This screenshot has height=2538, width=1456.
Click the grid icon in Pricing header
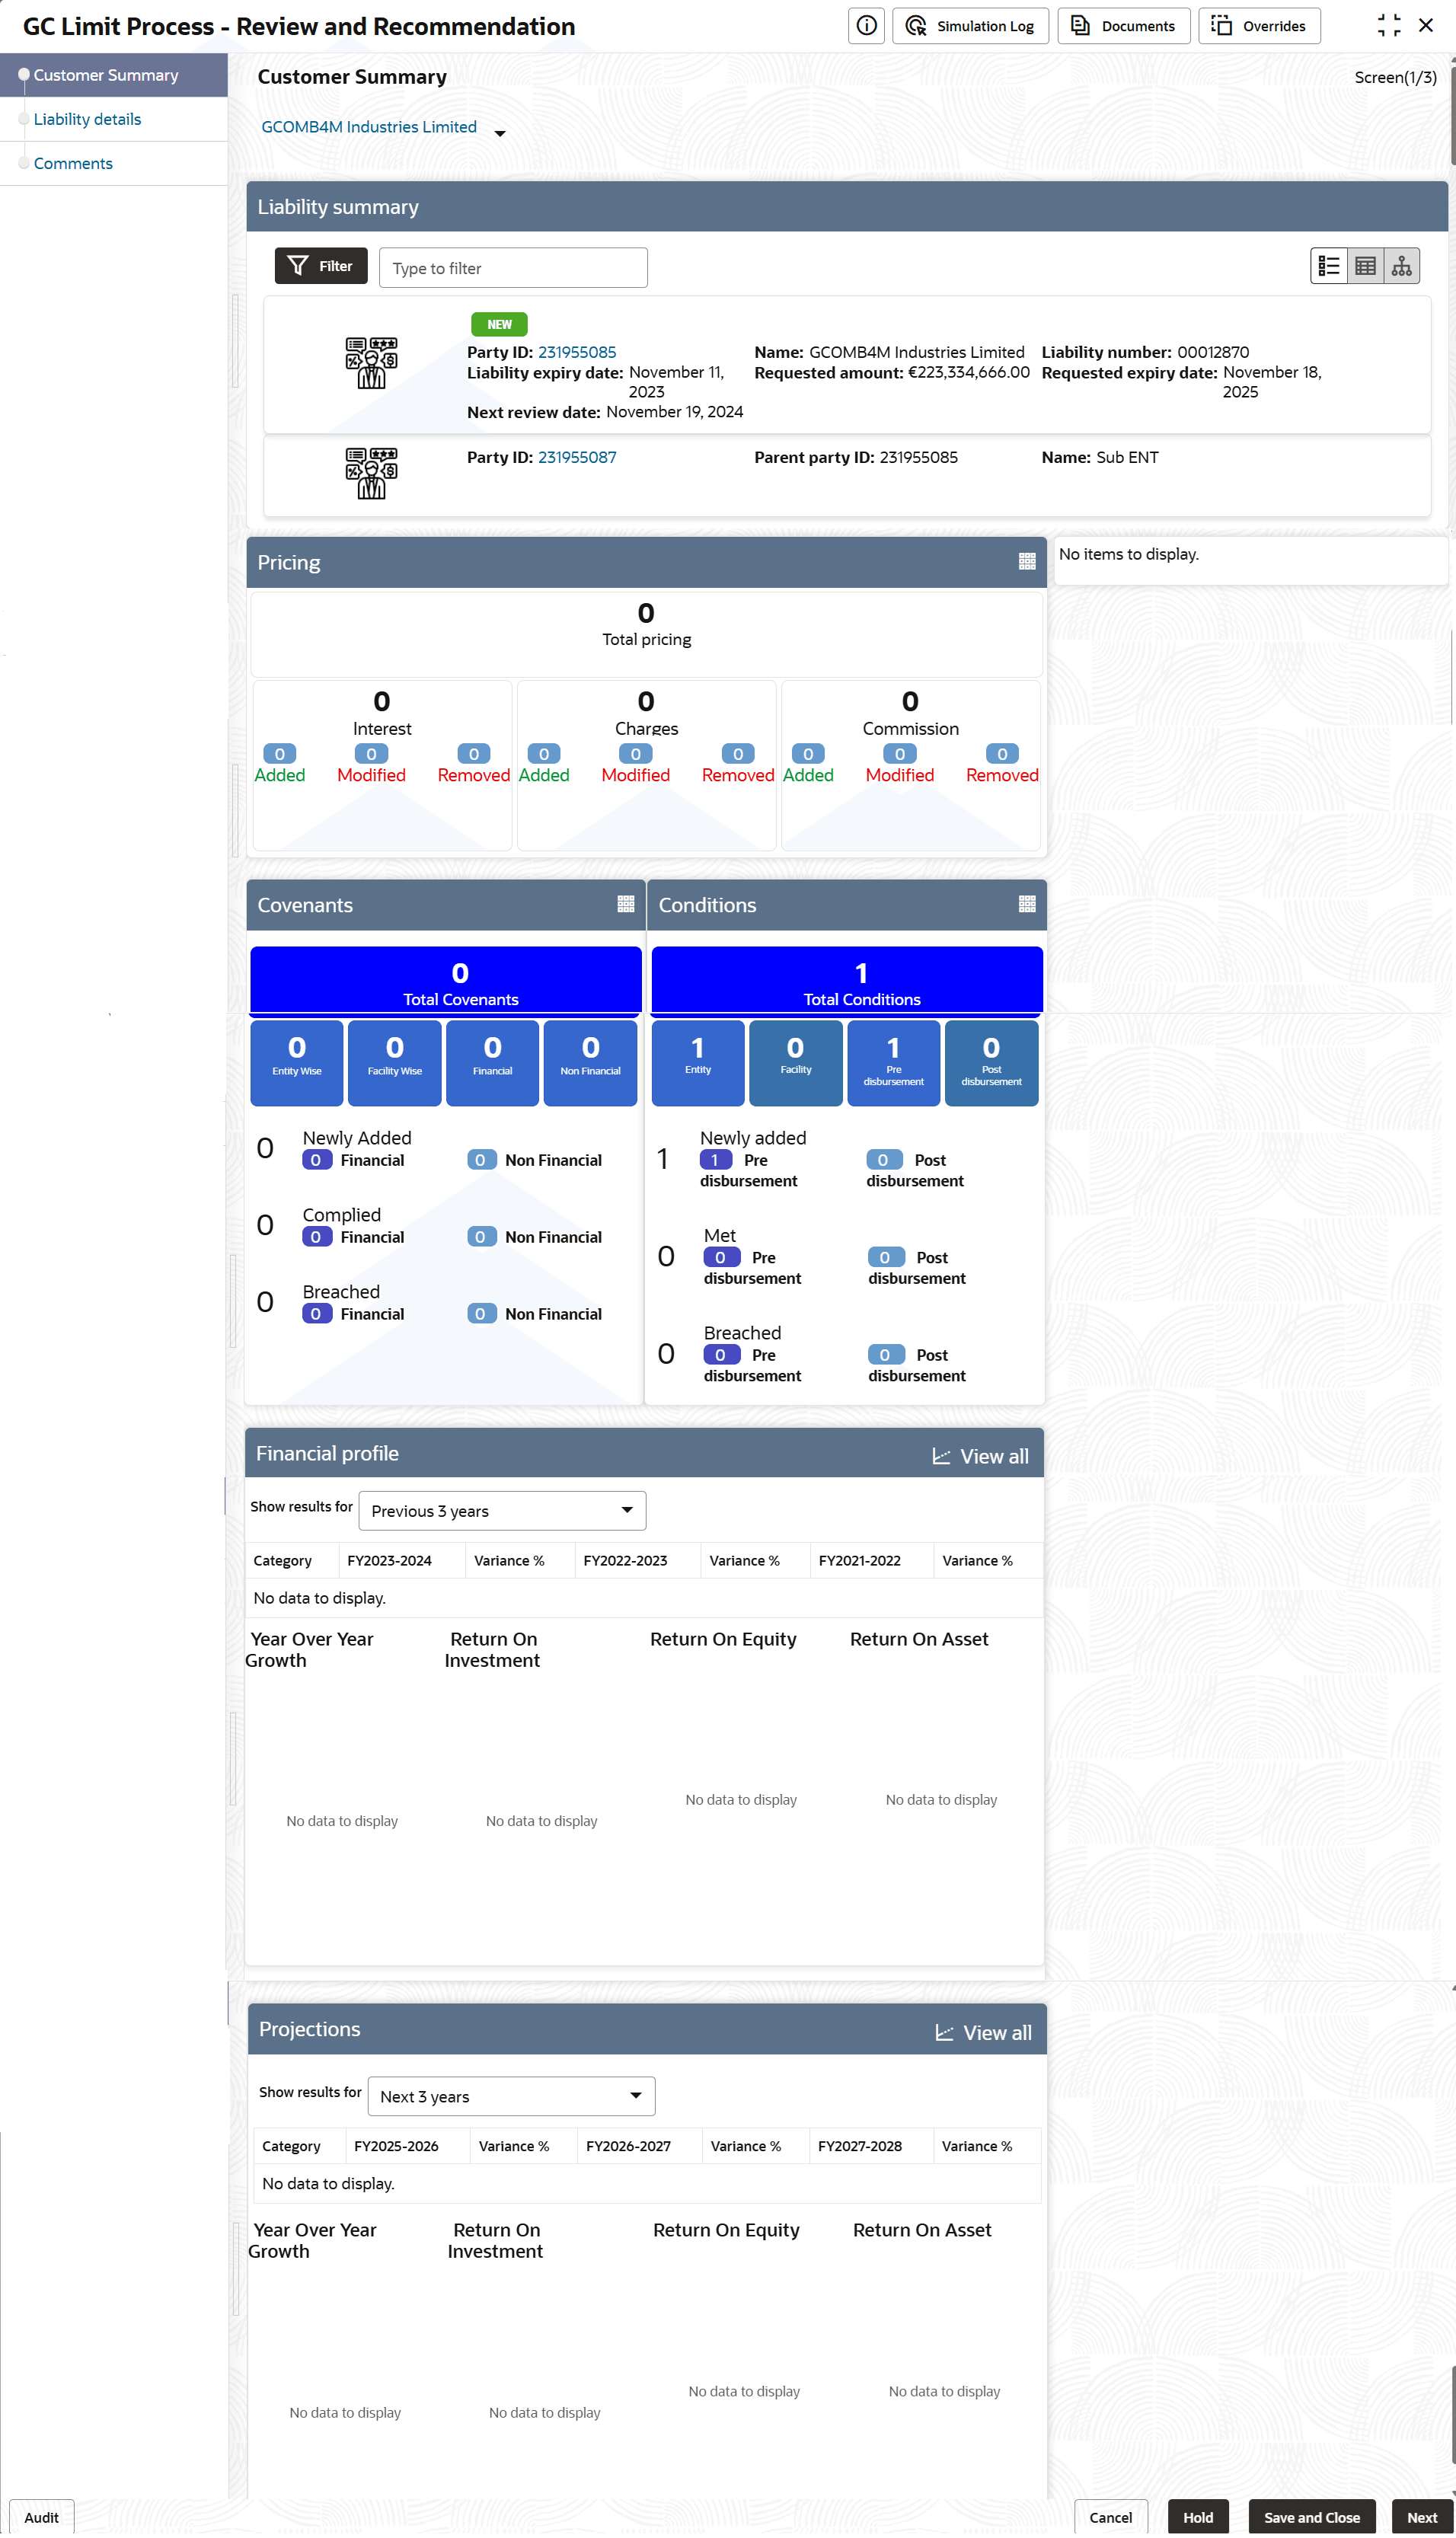click(1026, 562)
